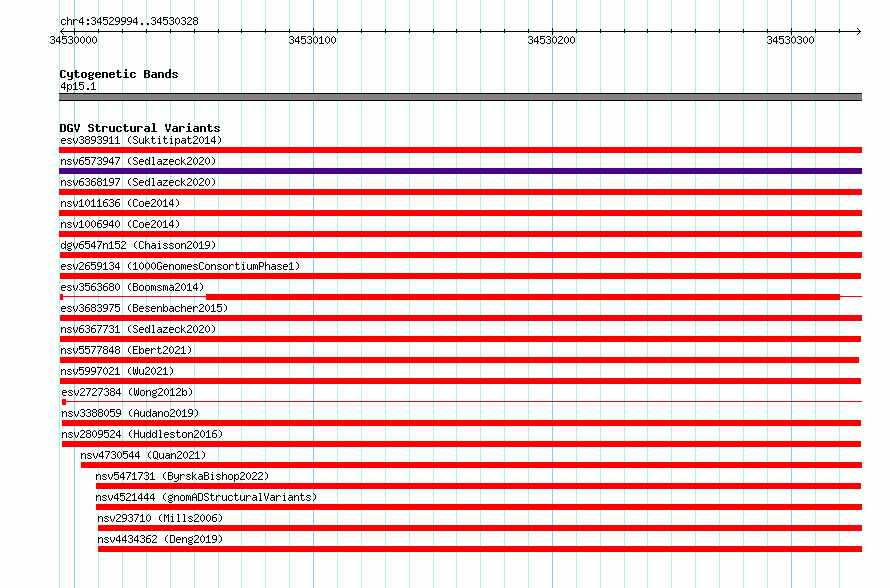This screenshot has height=588, width=890.
Task: Click the esv3563680 (Boomsma2014) label
Action: coord(132,287)
